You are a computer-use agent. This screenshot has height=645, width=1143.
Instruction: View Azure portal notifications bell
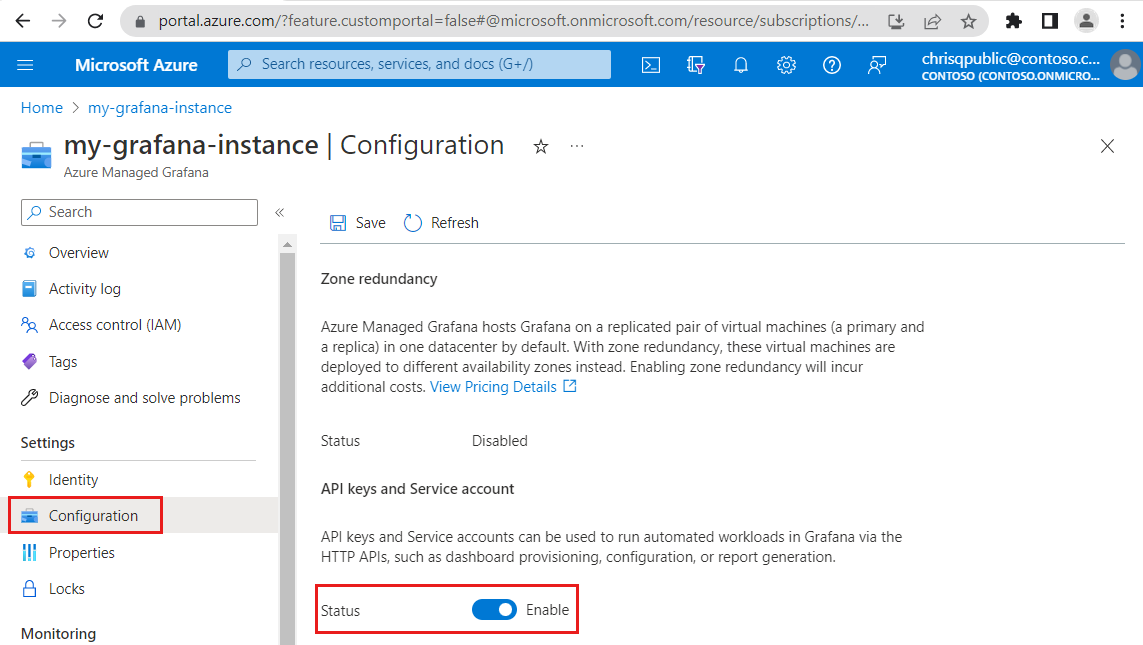(740, 65)
